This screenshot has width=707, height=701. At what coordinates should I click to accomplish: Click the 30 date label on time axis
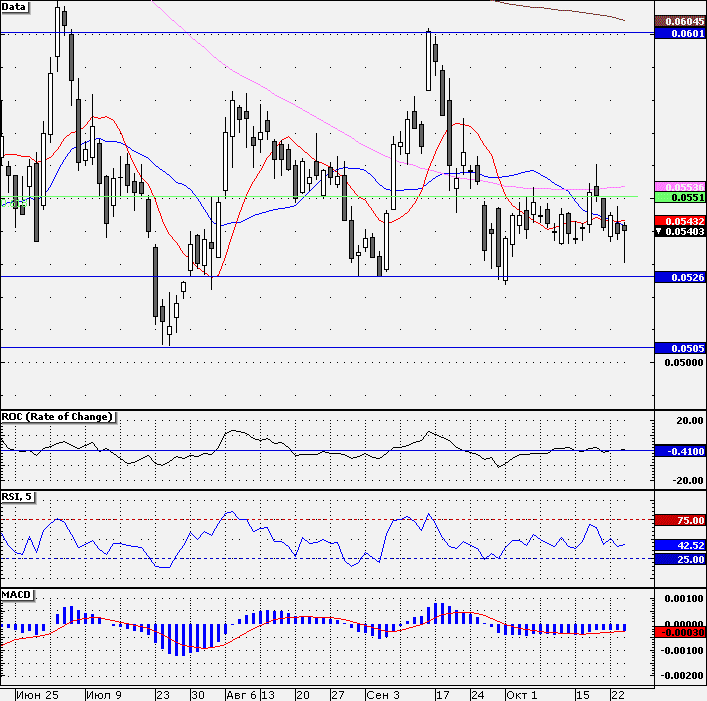[x=197, y=695]
